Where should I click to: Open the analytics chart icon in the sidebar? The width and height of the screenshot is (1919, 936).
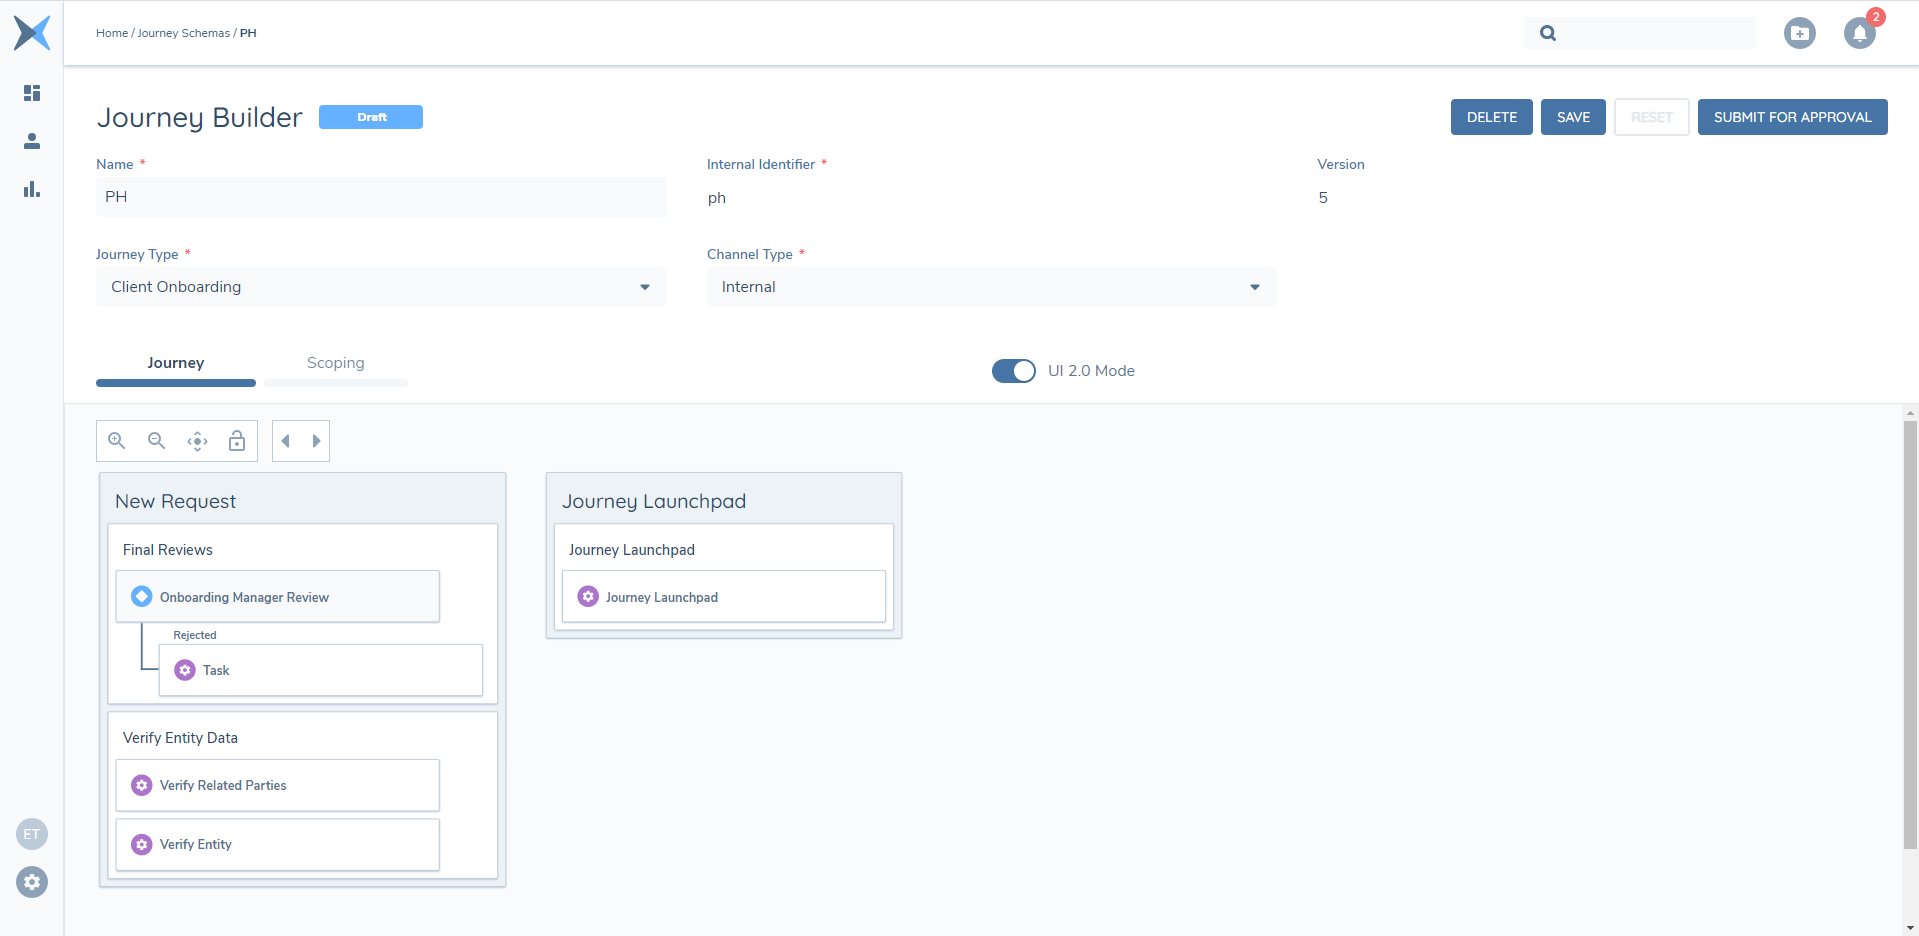click(x=31, y=189)
